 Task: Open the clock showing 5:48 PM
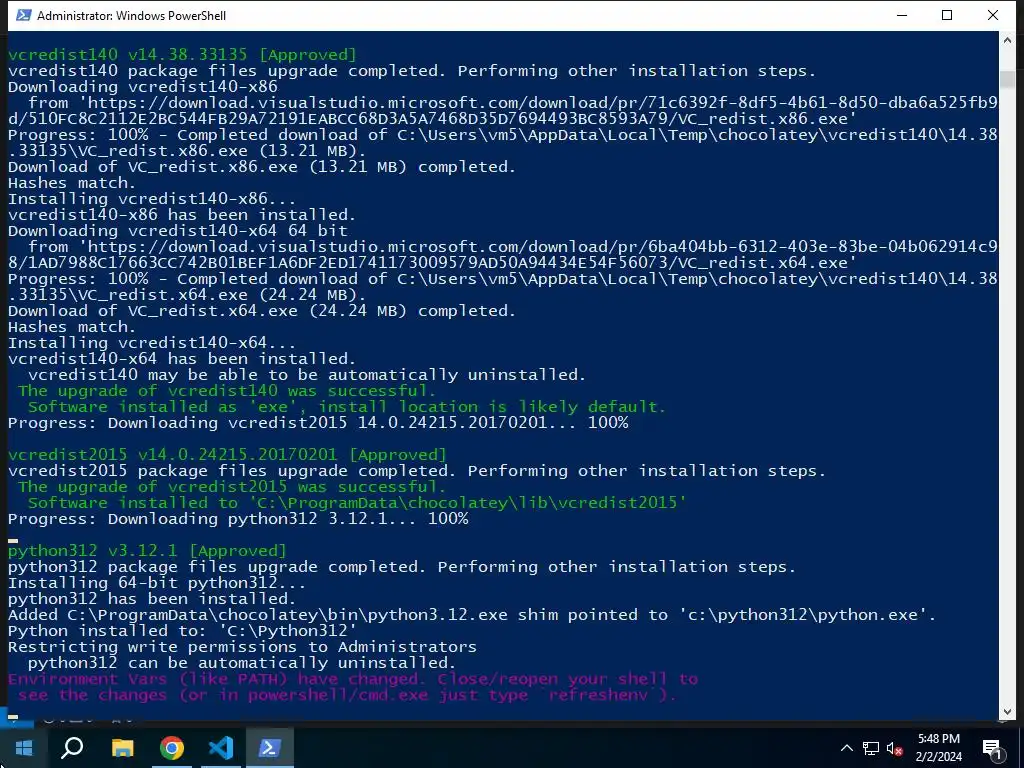pos(938,748)
